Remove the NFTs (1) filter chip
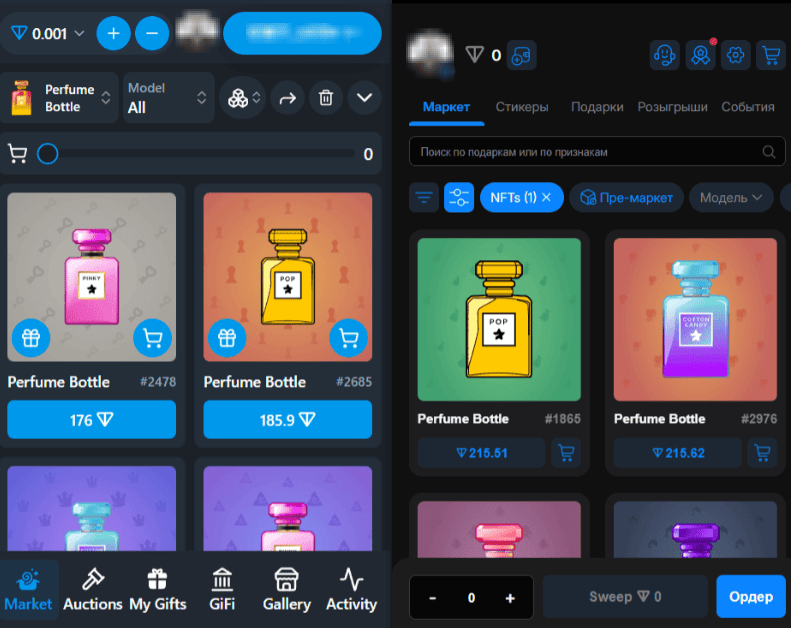Screen dimensions: 791x628 (x=546, y=198)
